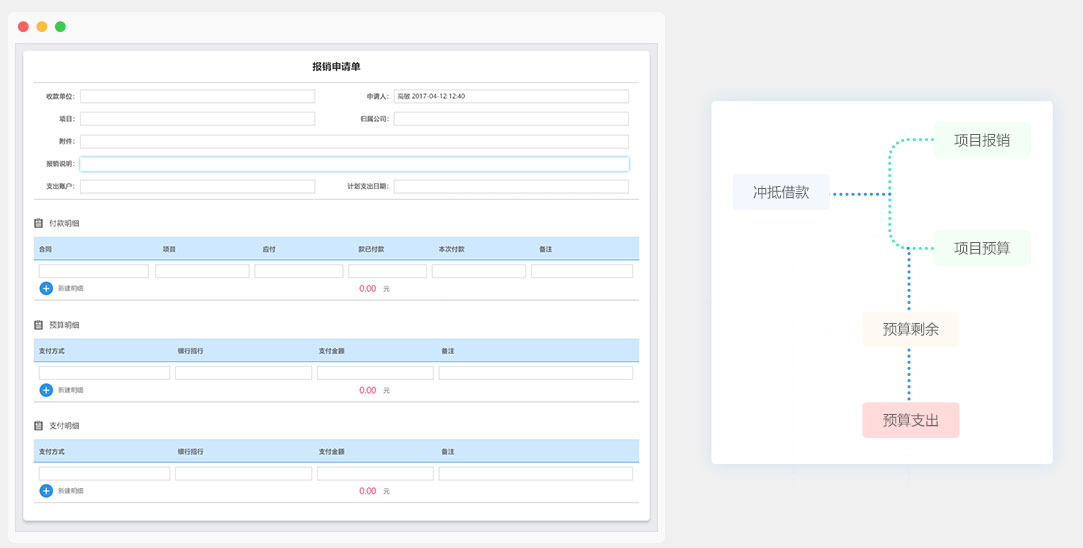The width and height of the screenshot is (1083, 548).
Task: Click the yellow minimize window dot
Action: tap(42, 27)
